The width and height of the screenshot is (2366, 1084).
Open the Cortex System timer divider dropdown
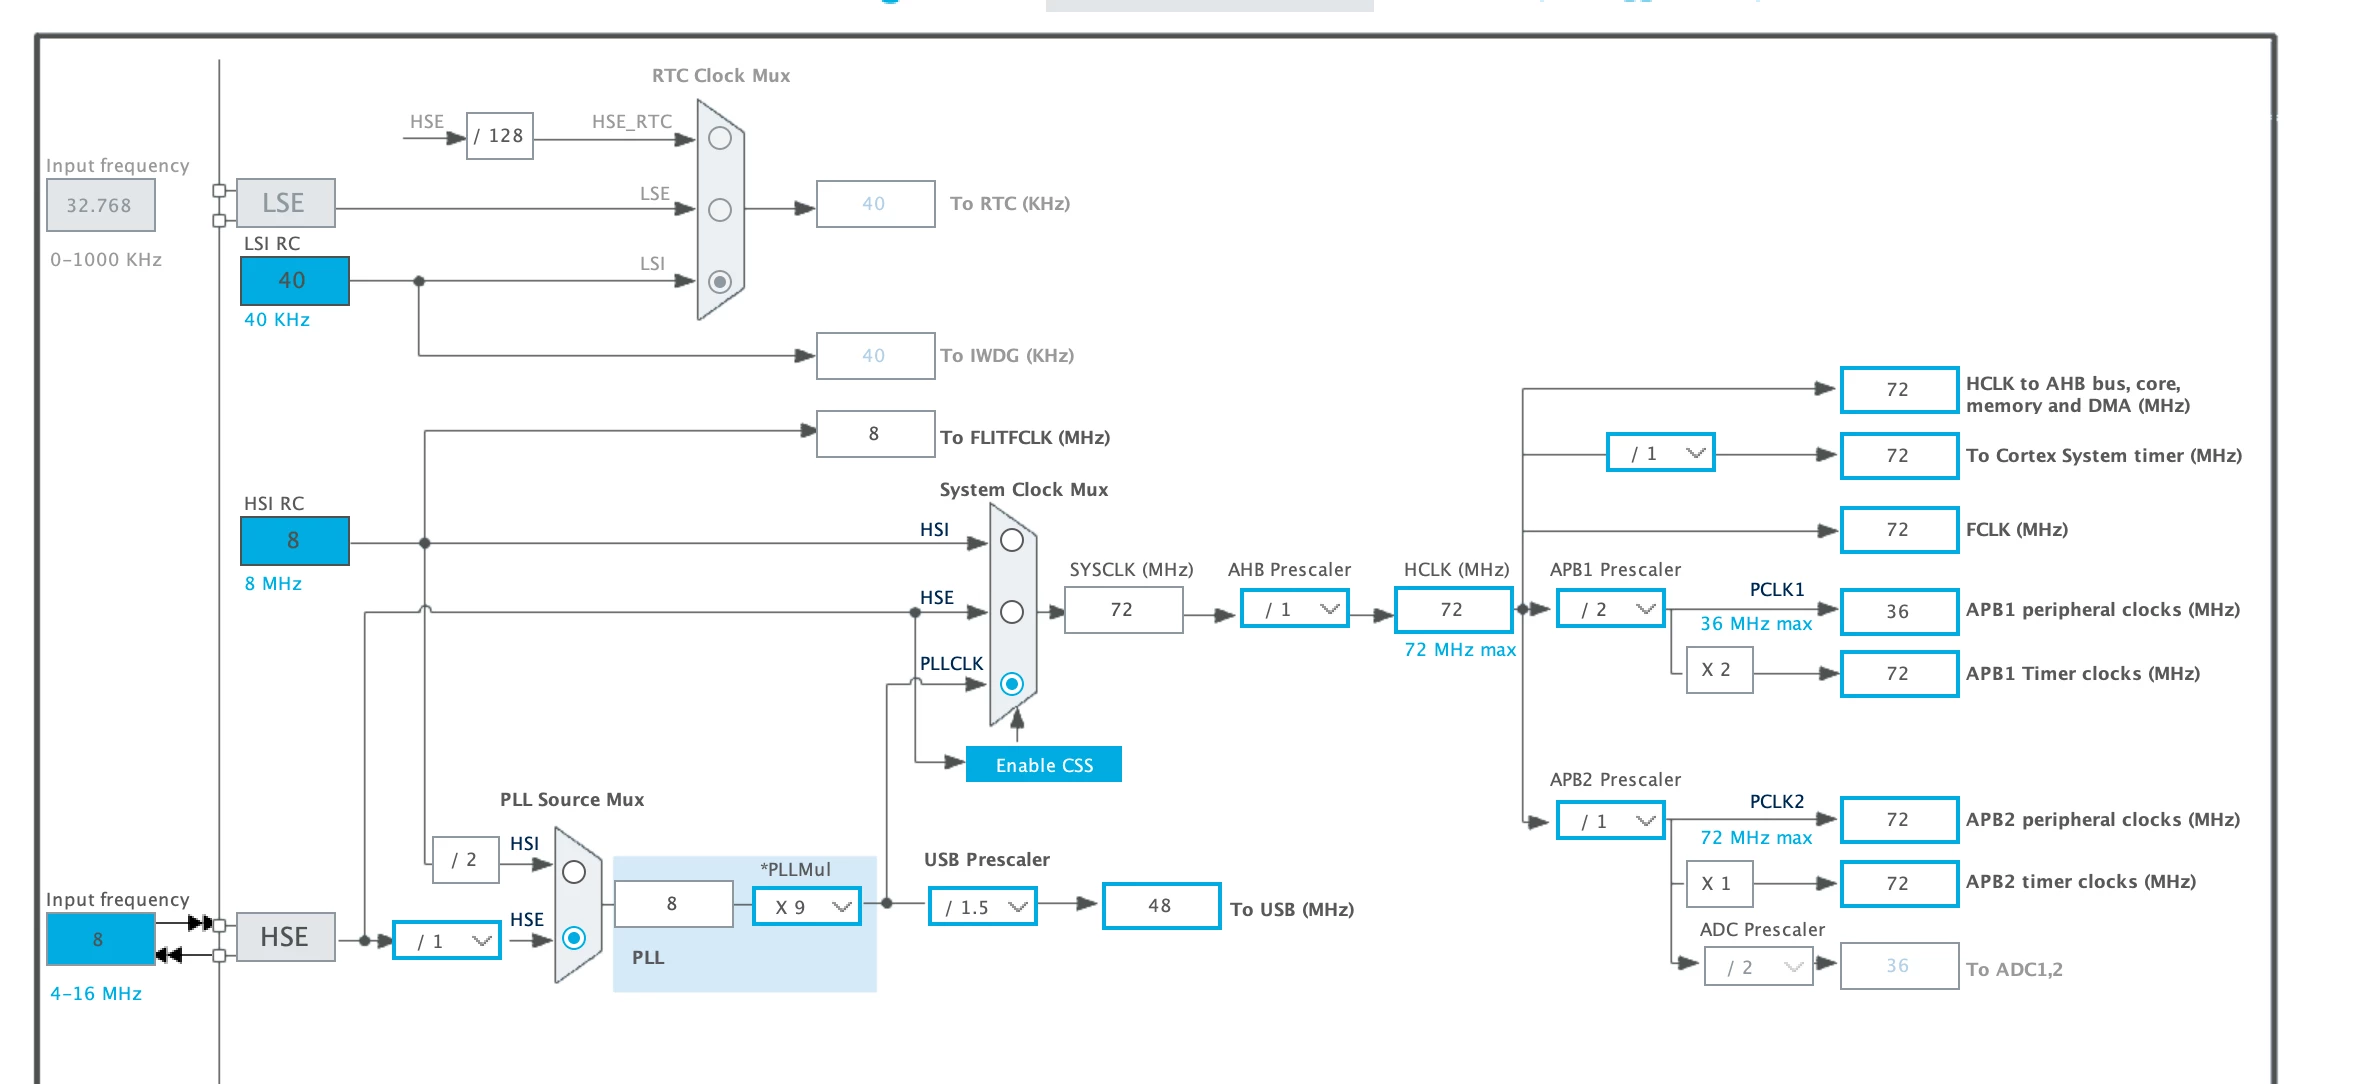click(1661, 452)
